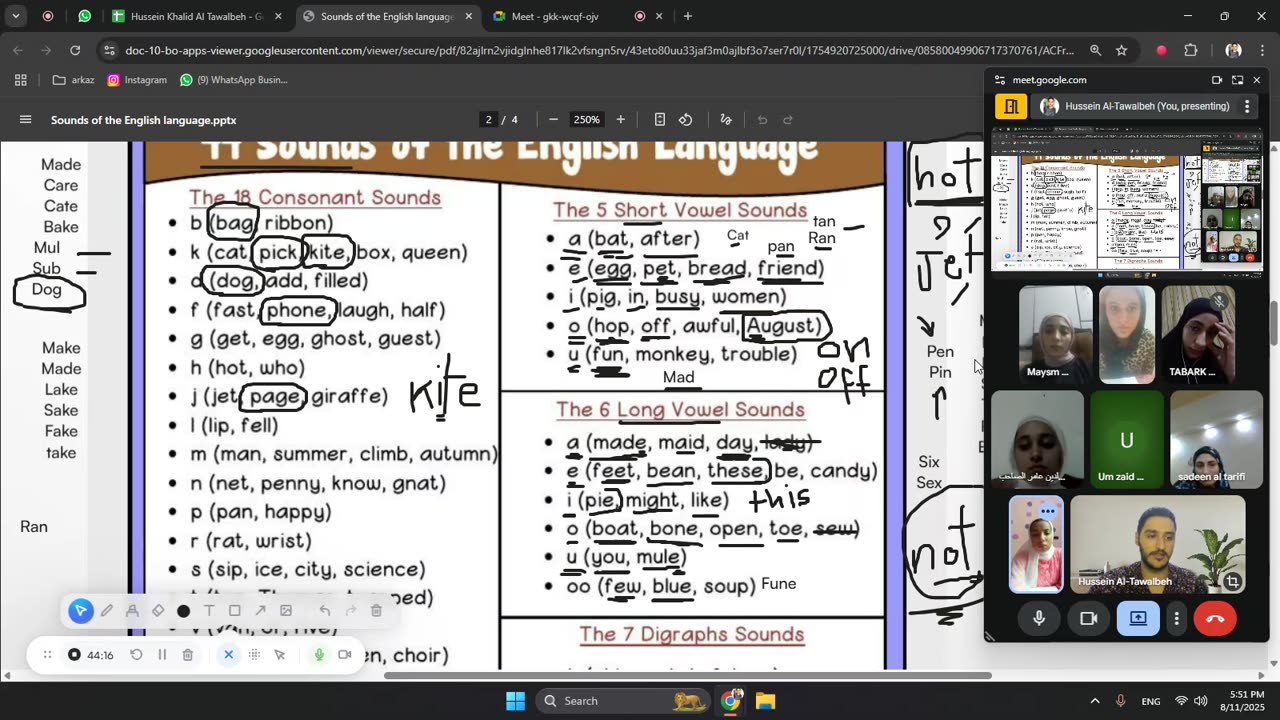Discard recording using trash icon
The width and height of the screenshot is (1280, 720).
click(x=188, y=655)
